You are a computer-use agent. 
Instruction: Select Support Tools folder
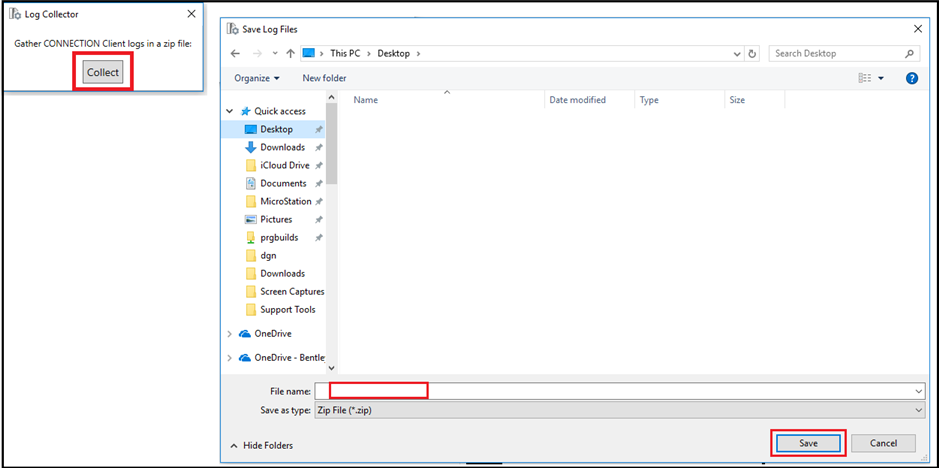click(x=287, y=309)
